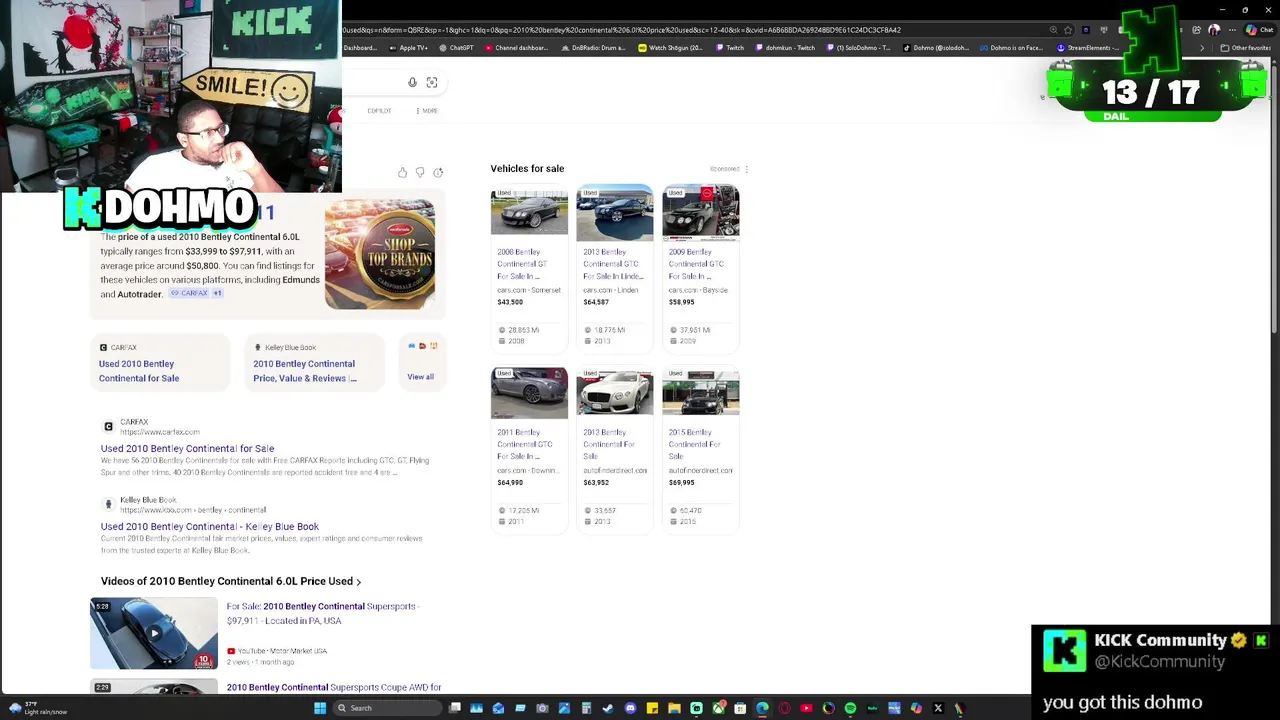Expand the +1 sources chip under answer
The width and height of the screenshot is (1280, 720).
pos(217,293)
